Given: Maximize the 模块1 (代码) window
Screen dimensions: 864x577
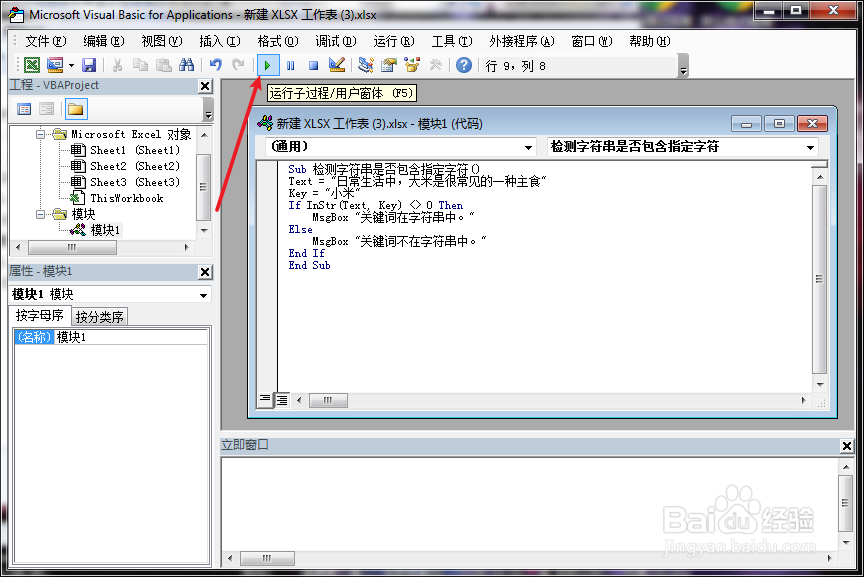Looking at the screenshot, I should 779,123.
